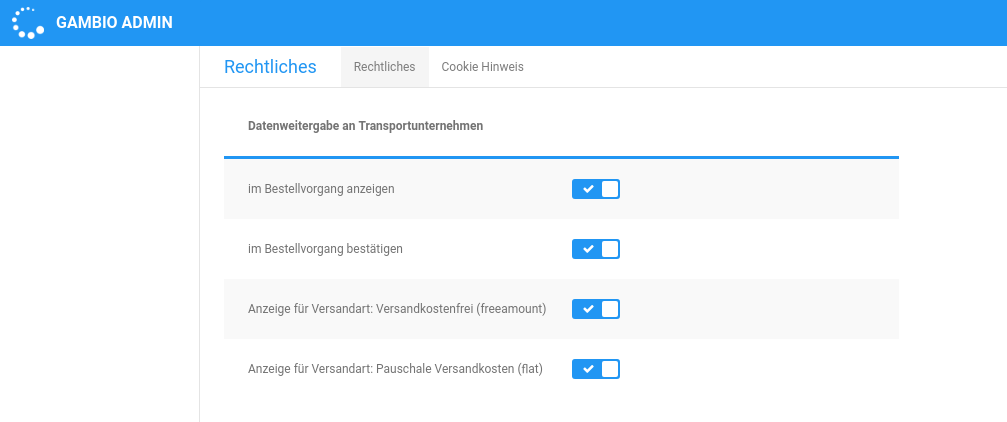Screen dimensions: 1007x422
Task: Click the checkmark icon in the anzeigen switch
Action: point(588,189)
